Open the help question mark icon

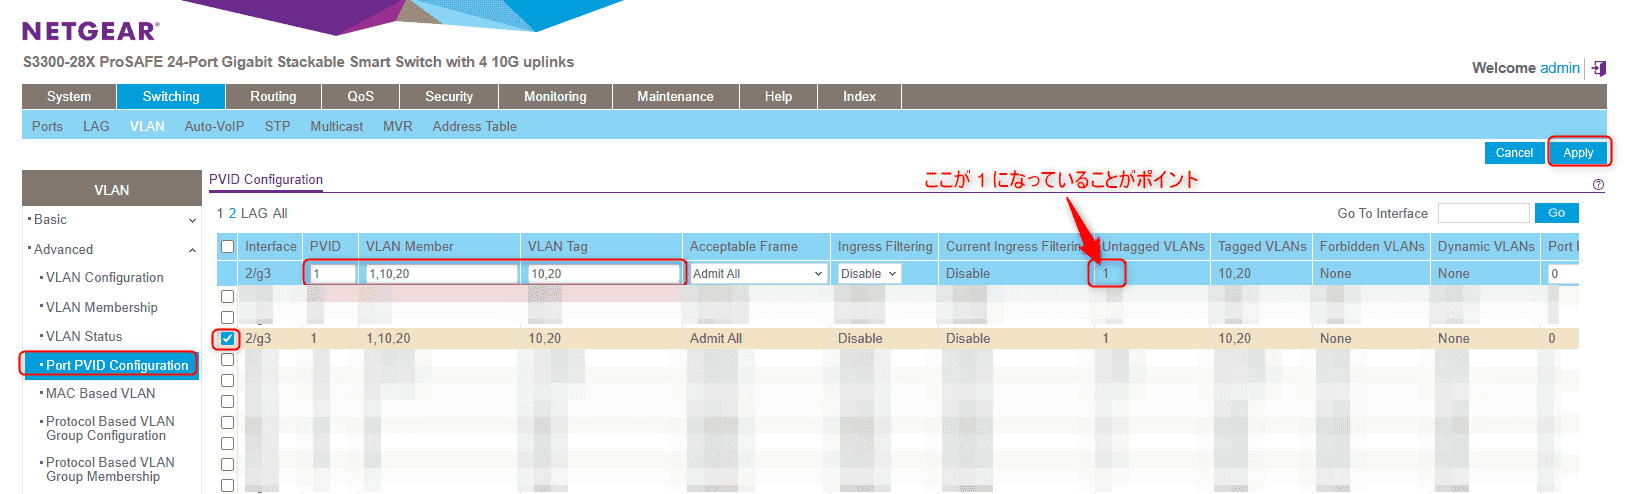(x=1598, y=185)
